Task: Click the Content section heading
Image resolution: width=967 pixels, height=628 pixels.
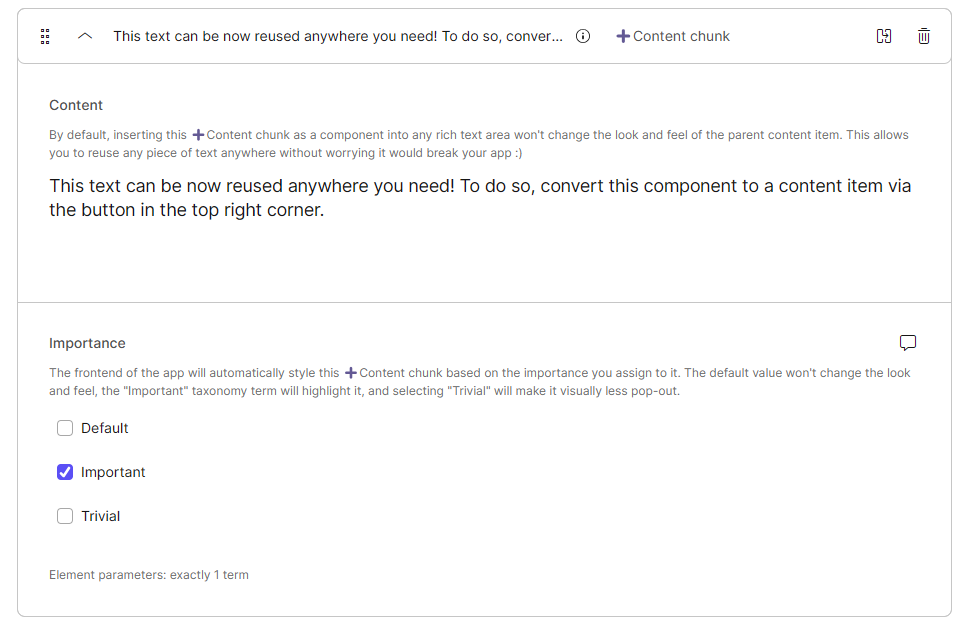Action: 76,105
